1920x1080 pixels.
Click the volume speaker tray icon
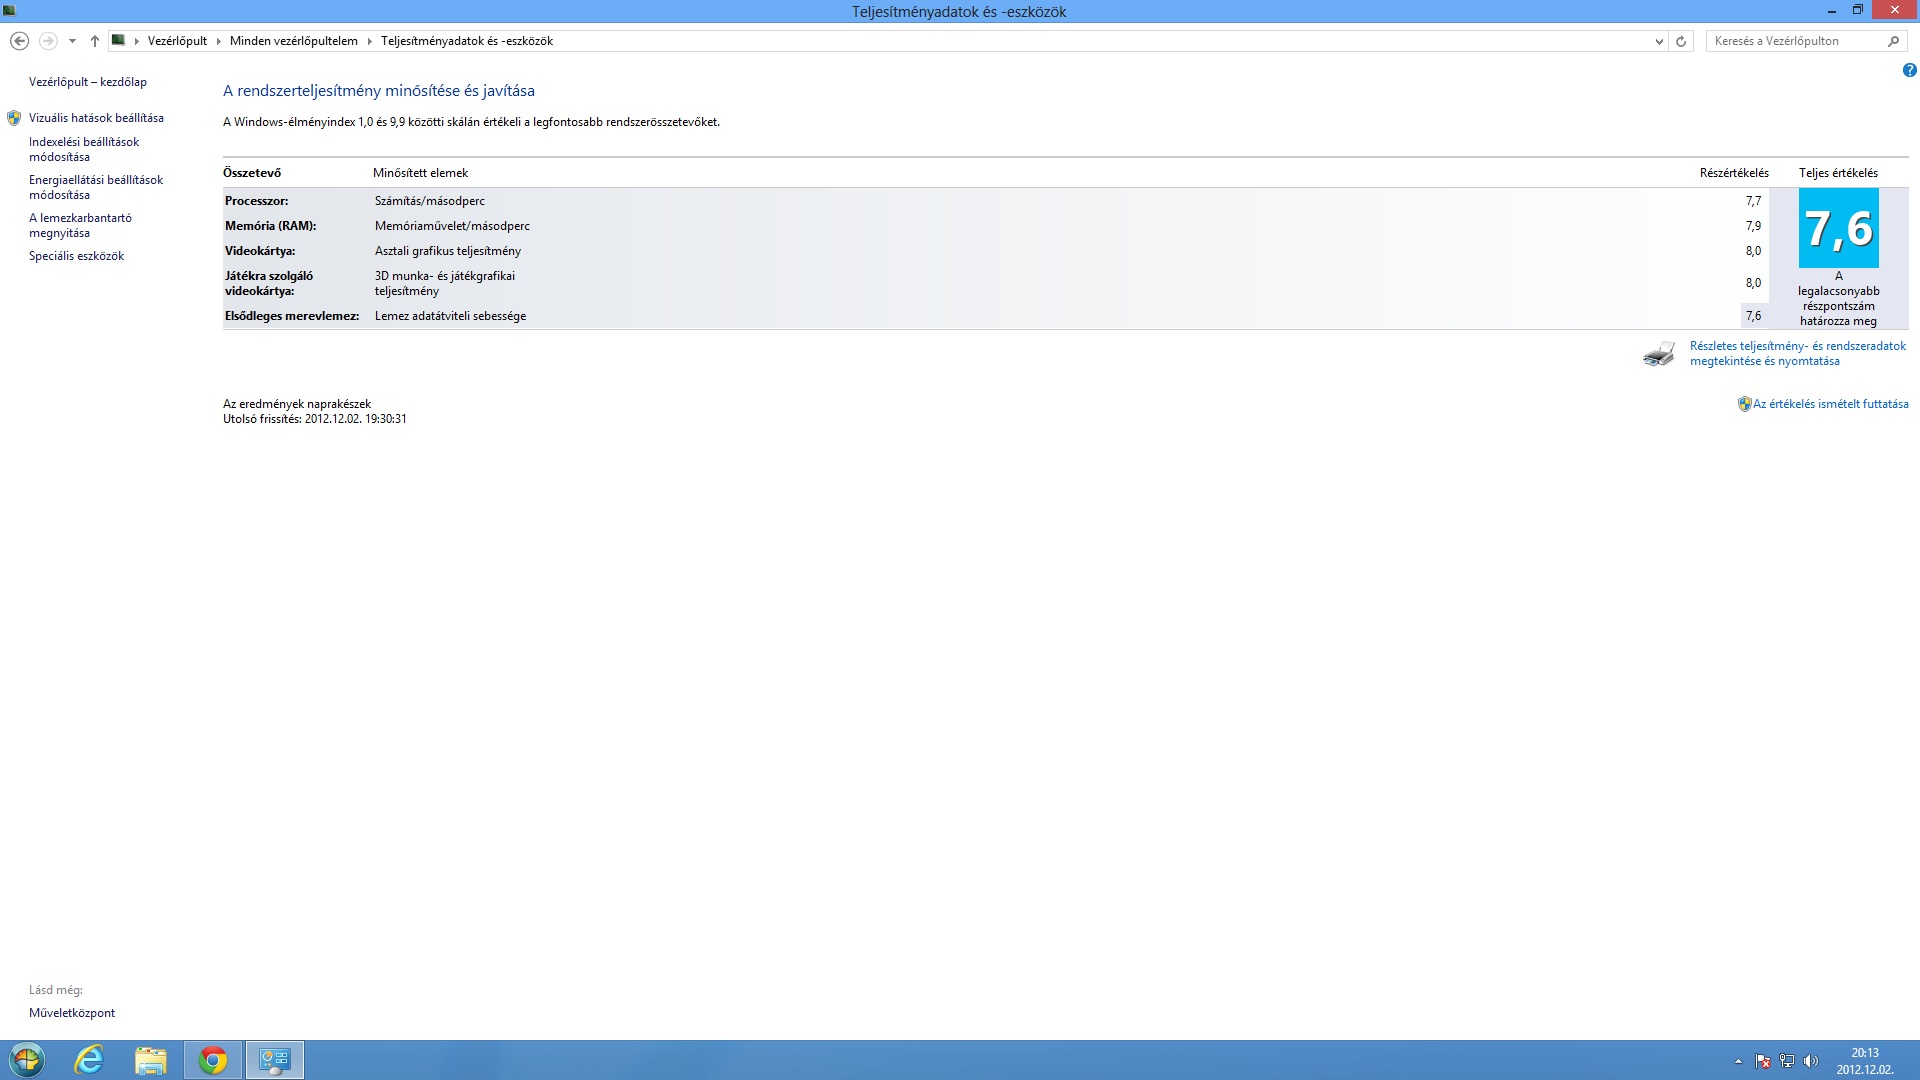pyautogui.click(x=1811, y=1061)
